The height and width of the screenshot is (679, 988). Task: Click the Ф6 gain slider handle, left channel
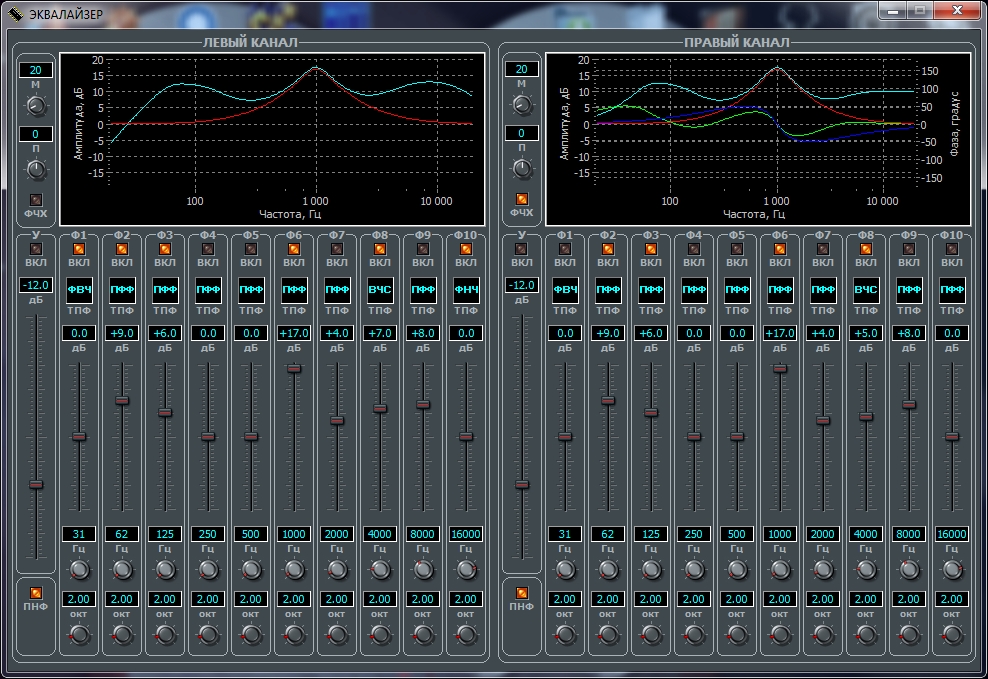point(294,369)
